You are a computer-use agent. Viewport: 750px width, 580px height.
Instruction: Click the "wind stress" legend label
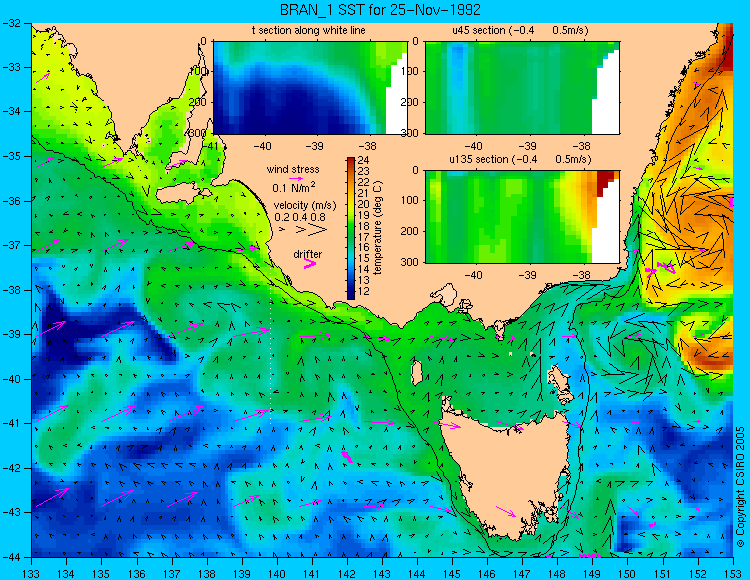(x=293, y=169)
